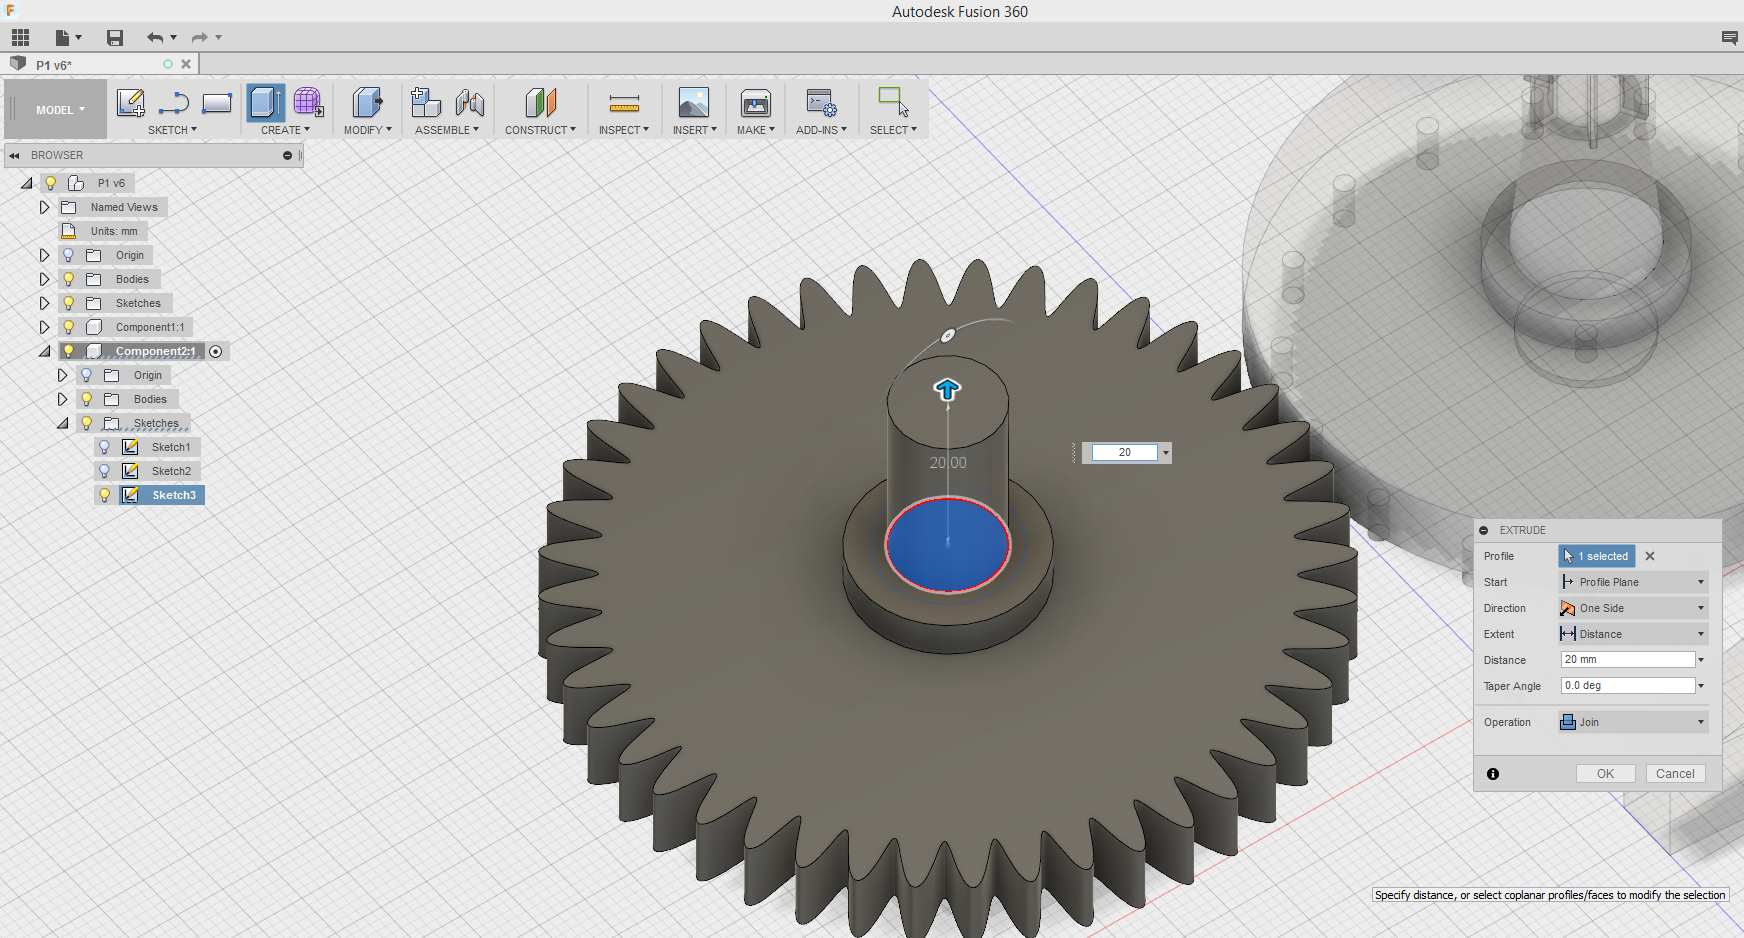Viewport: 1744px width, 938px height.
Task: Click the New Component assemble icon
Action: click(426, 103)
